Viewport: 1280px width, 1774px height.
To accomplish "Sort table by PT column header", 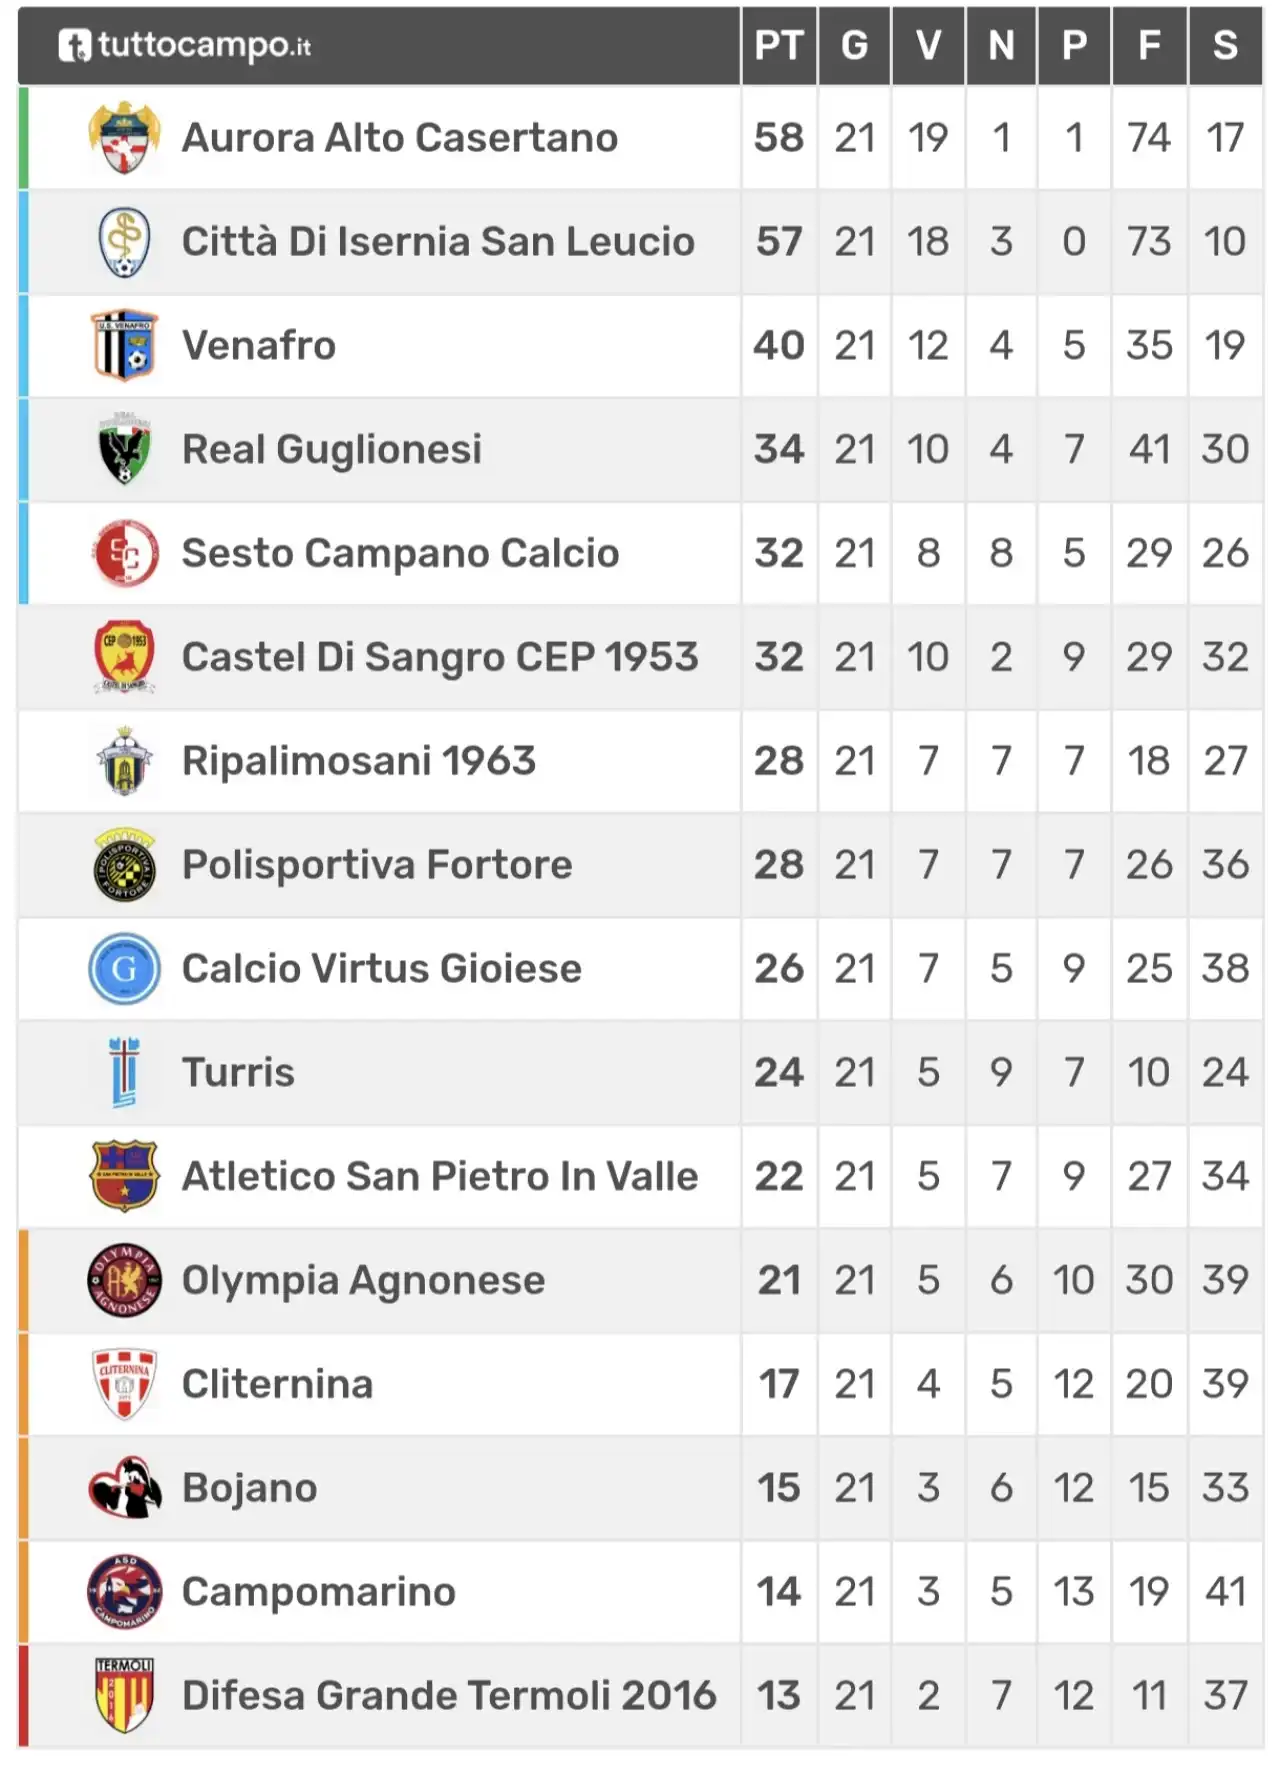I will 779,46.
